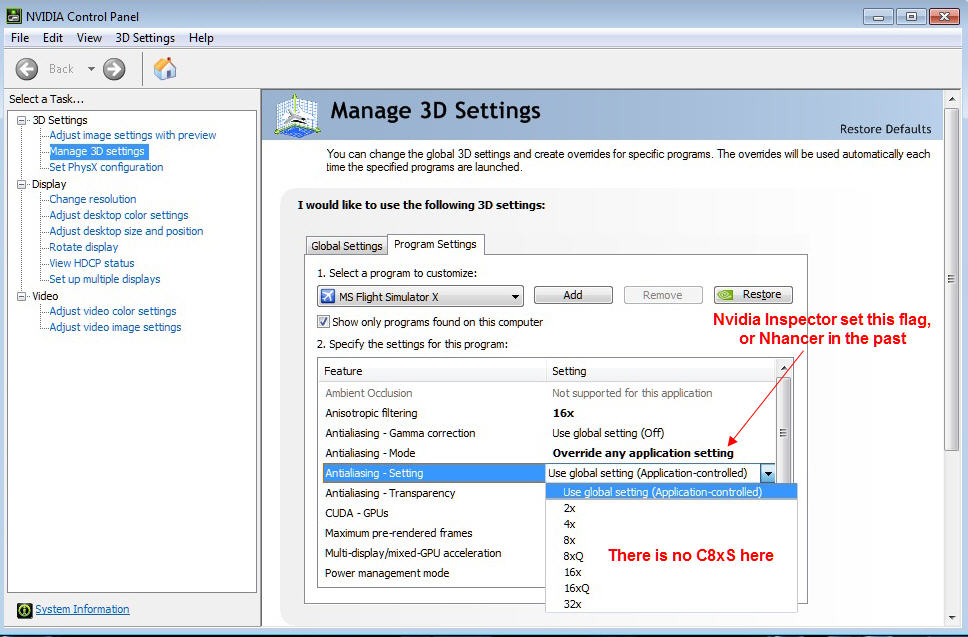Open the back history dropdown arrow
Screen dimensions: 968x637
pos(91,69)
